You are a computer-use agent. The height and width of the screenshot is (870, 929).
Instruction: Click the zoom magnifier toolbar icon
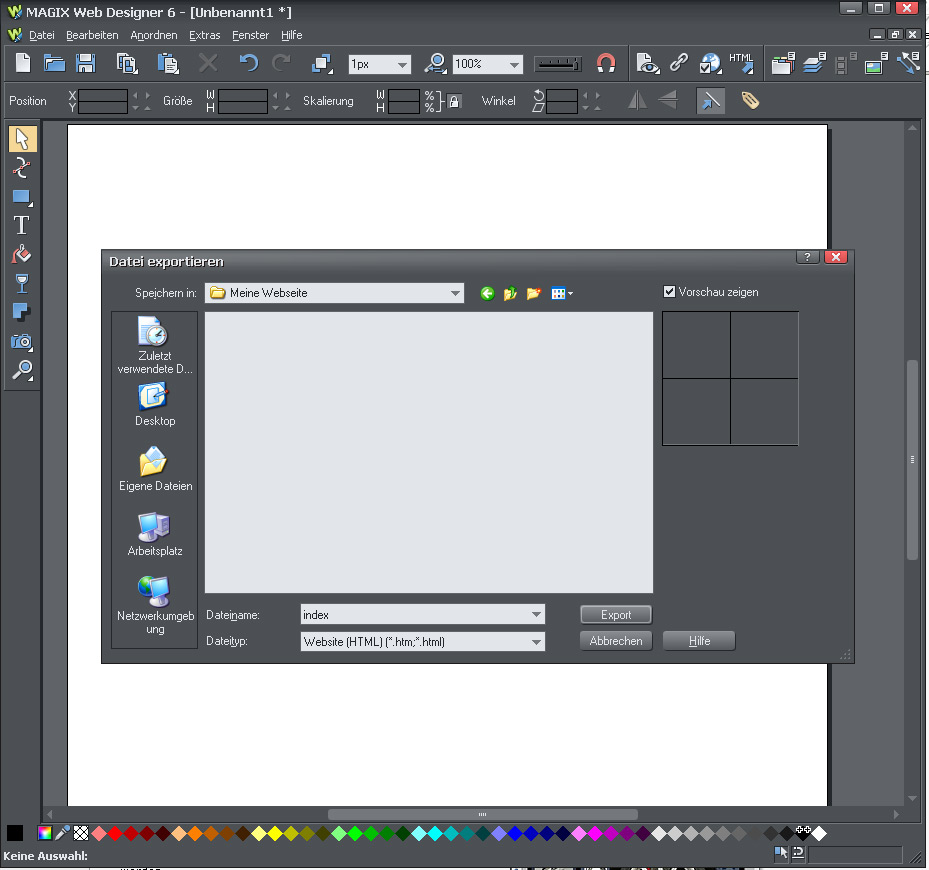tap(435, 63)
